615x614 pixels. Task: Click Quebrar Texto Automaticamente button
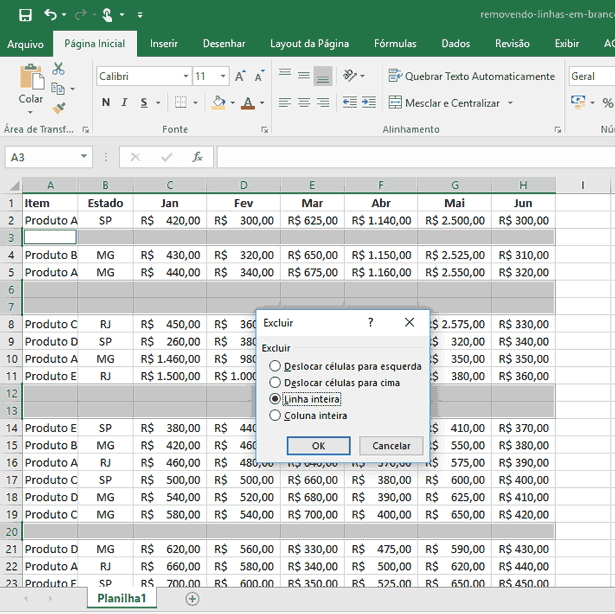(x=471, y=76)
